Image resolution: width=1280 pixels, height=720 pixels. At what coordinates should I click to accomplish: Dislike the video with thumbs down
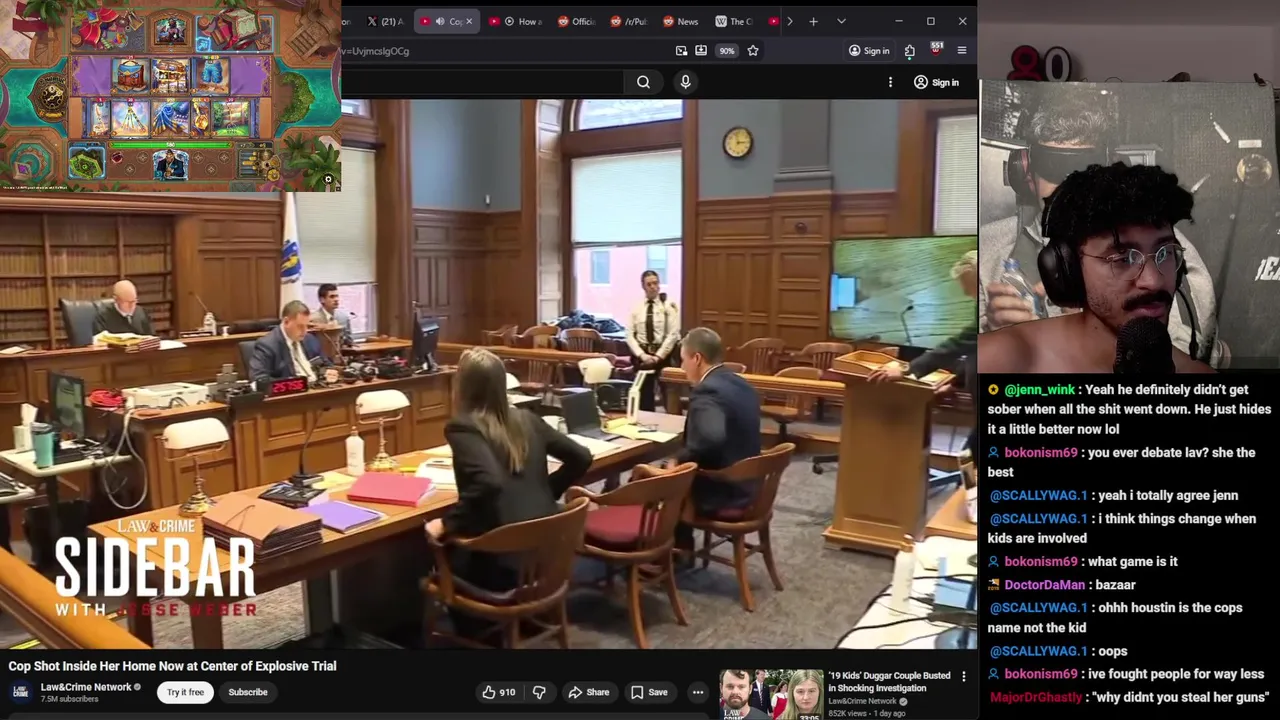[x=539, y=692]
